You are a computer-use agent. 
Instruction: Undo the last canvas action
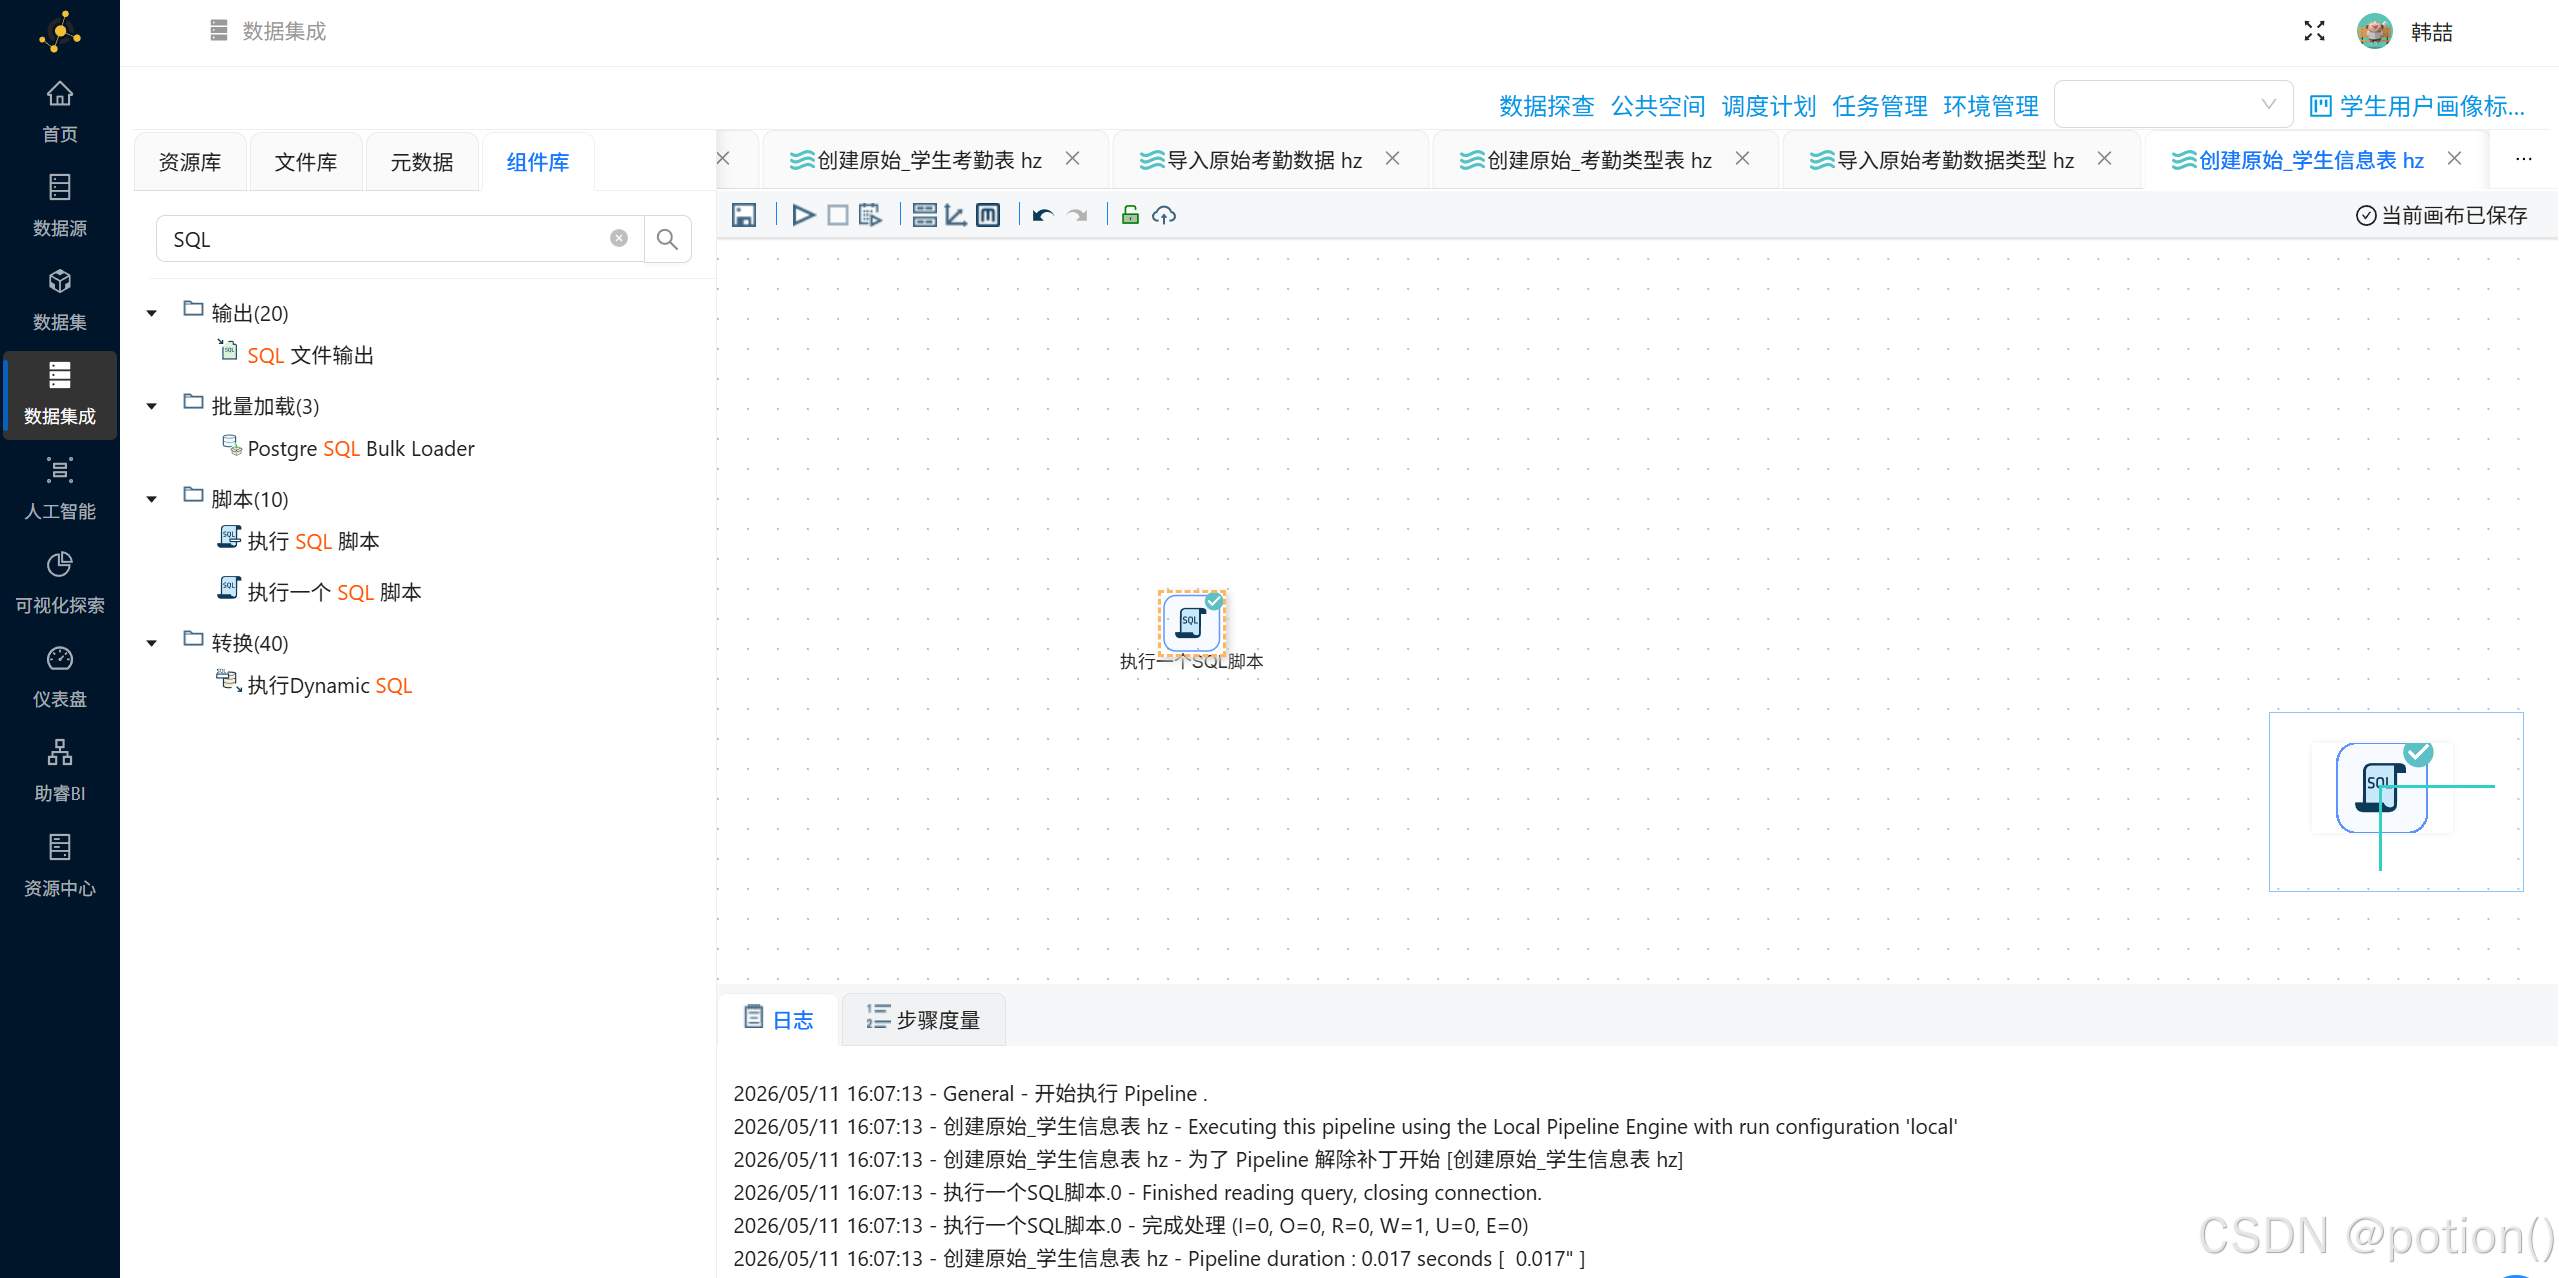point(1043,215)
